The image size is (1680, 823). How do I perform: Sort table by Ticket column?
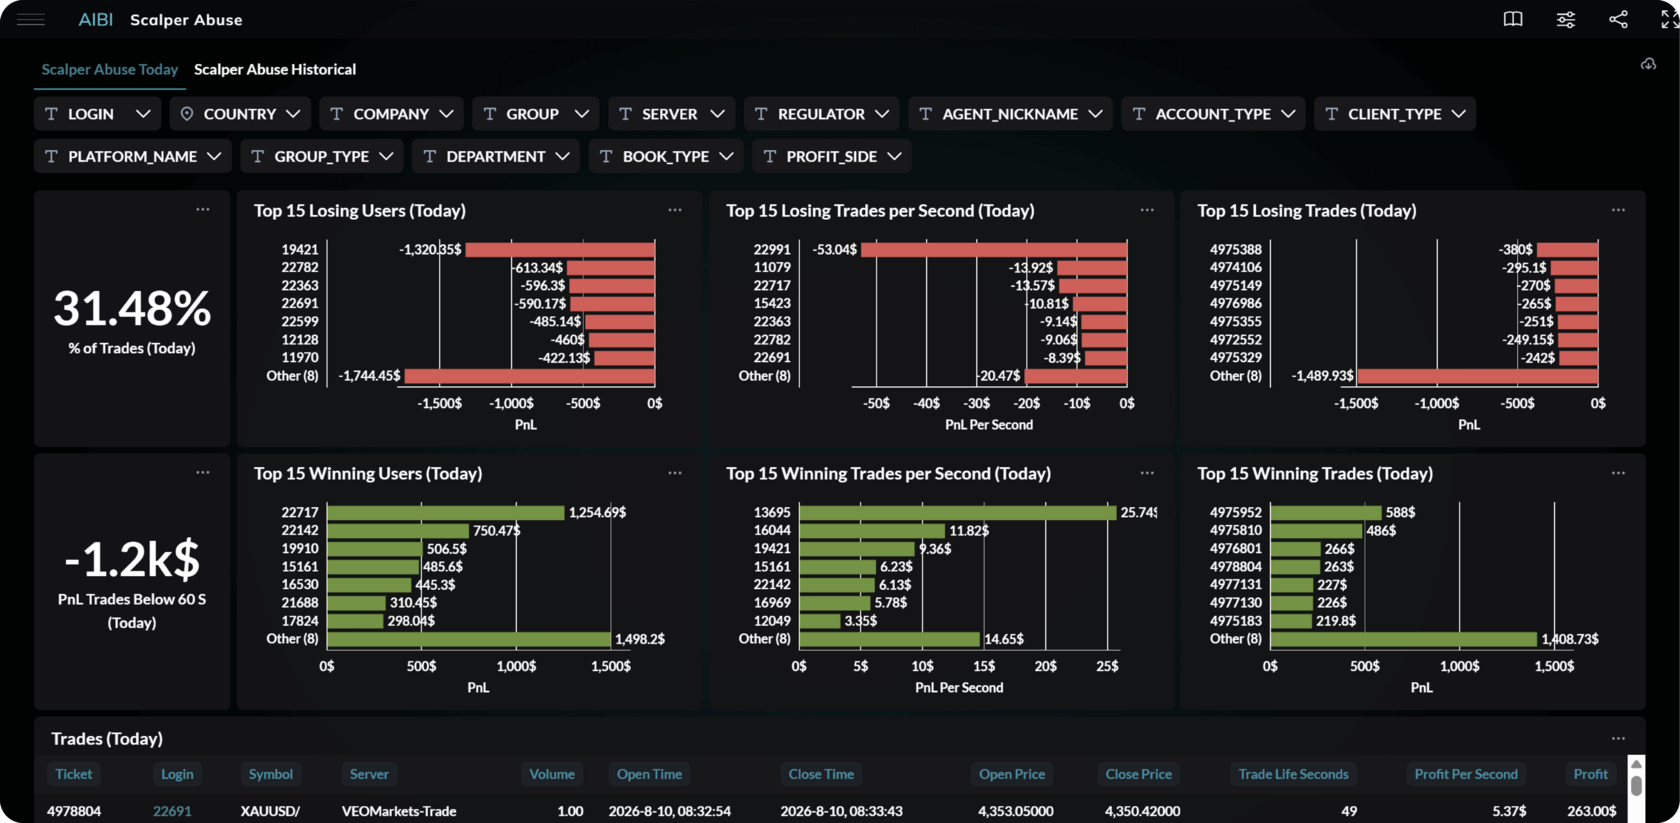74,774
